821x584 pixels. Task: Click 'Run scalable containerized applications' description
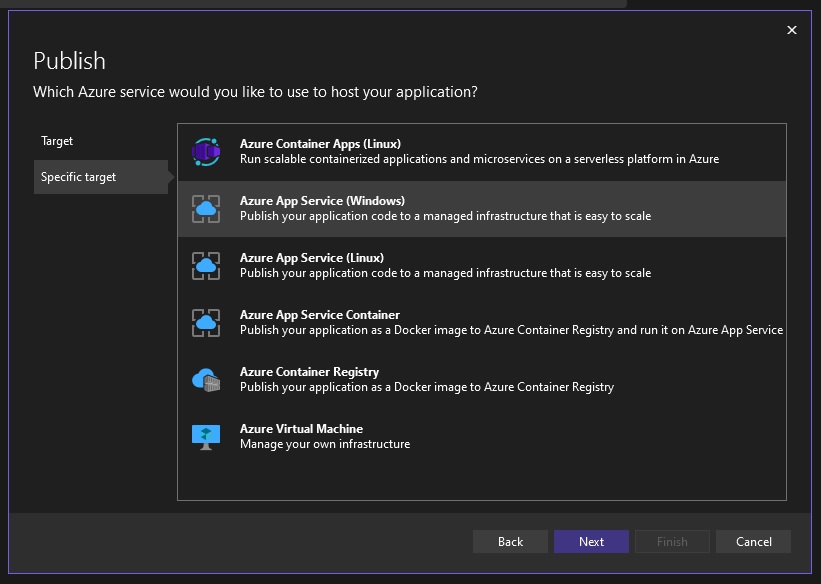[479, 159]
